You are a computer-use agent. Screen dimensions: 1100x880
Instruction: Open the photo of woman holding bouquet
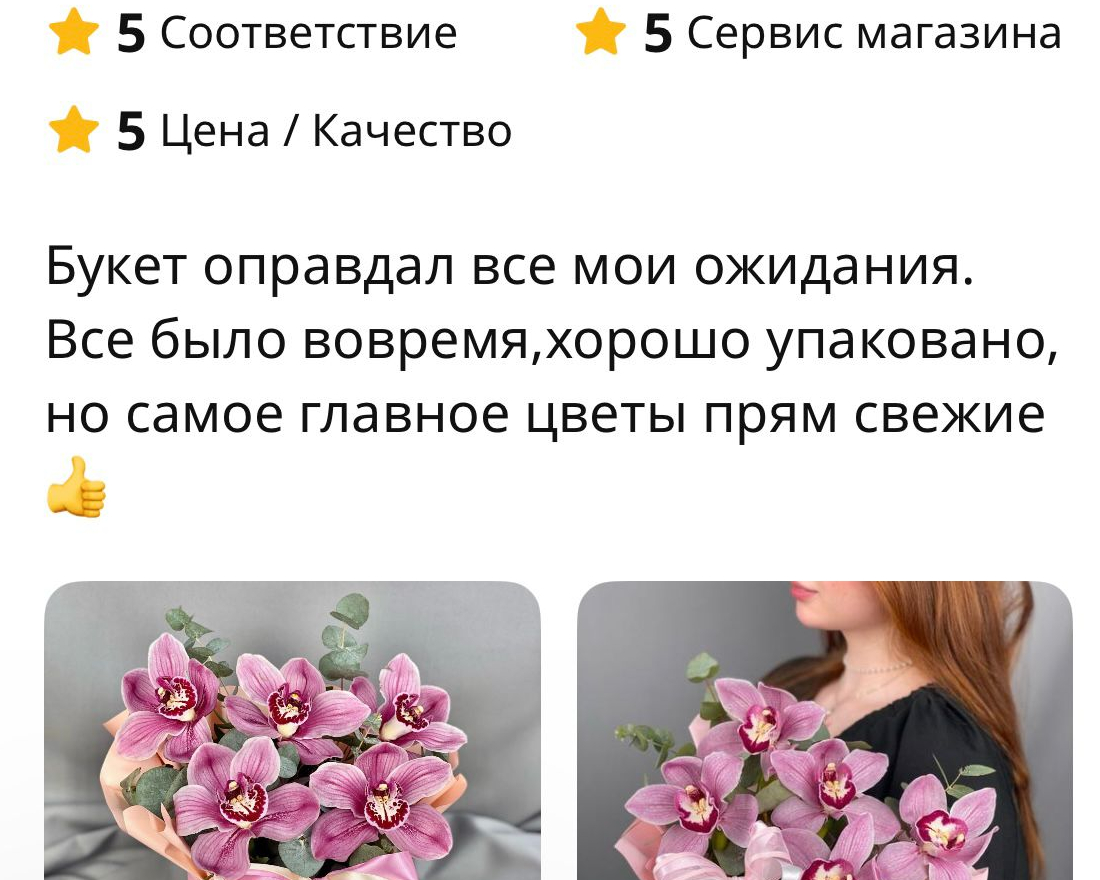pyautogui.click(x=825, y=731)
